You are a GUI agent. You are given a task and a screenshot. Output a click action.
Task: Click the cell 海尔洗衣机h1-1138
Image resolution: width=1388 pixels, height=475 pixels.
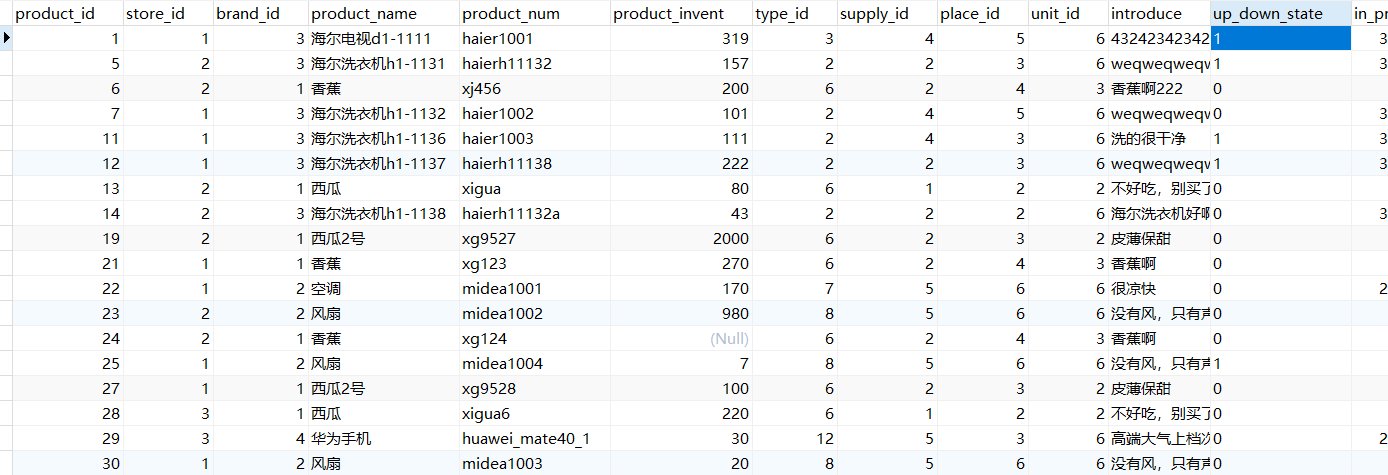coord(383,213)
